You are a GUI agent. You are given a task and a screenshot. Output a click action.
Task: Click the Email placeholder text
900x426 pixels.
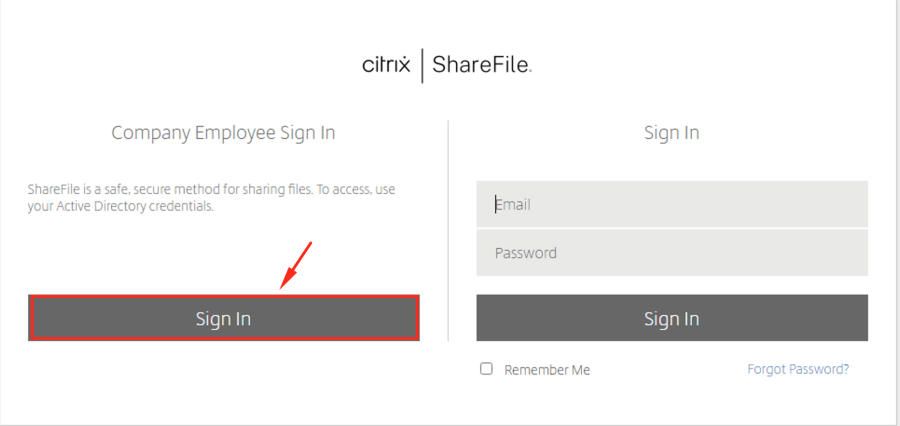pos(514,204)
